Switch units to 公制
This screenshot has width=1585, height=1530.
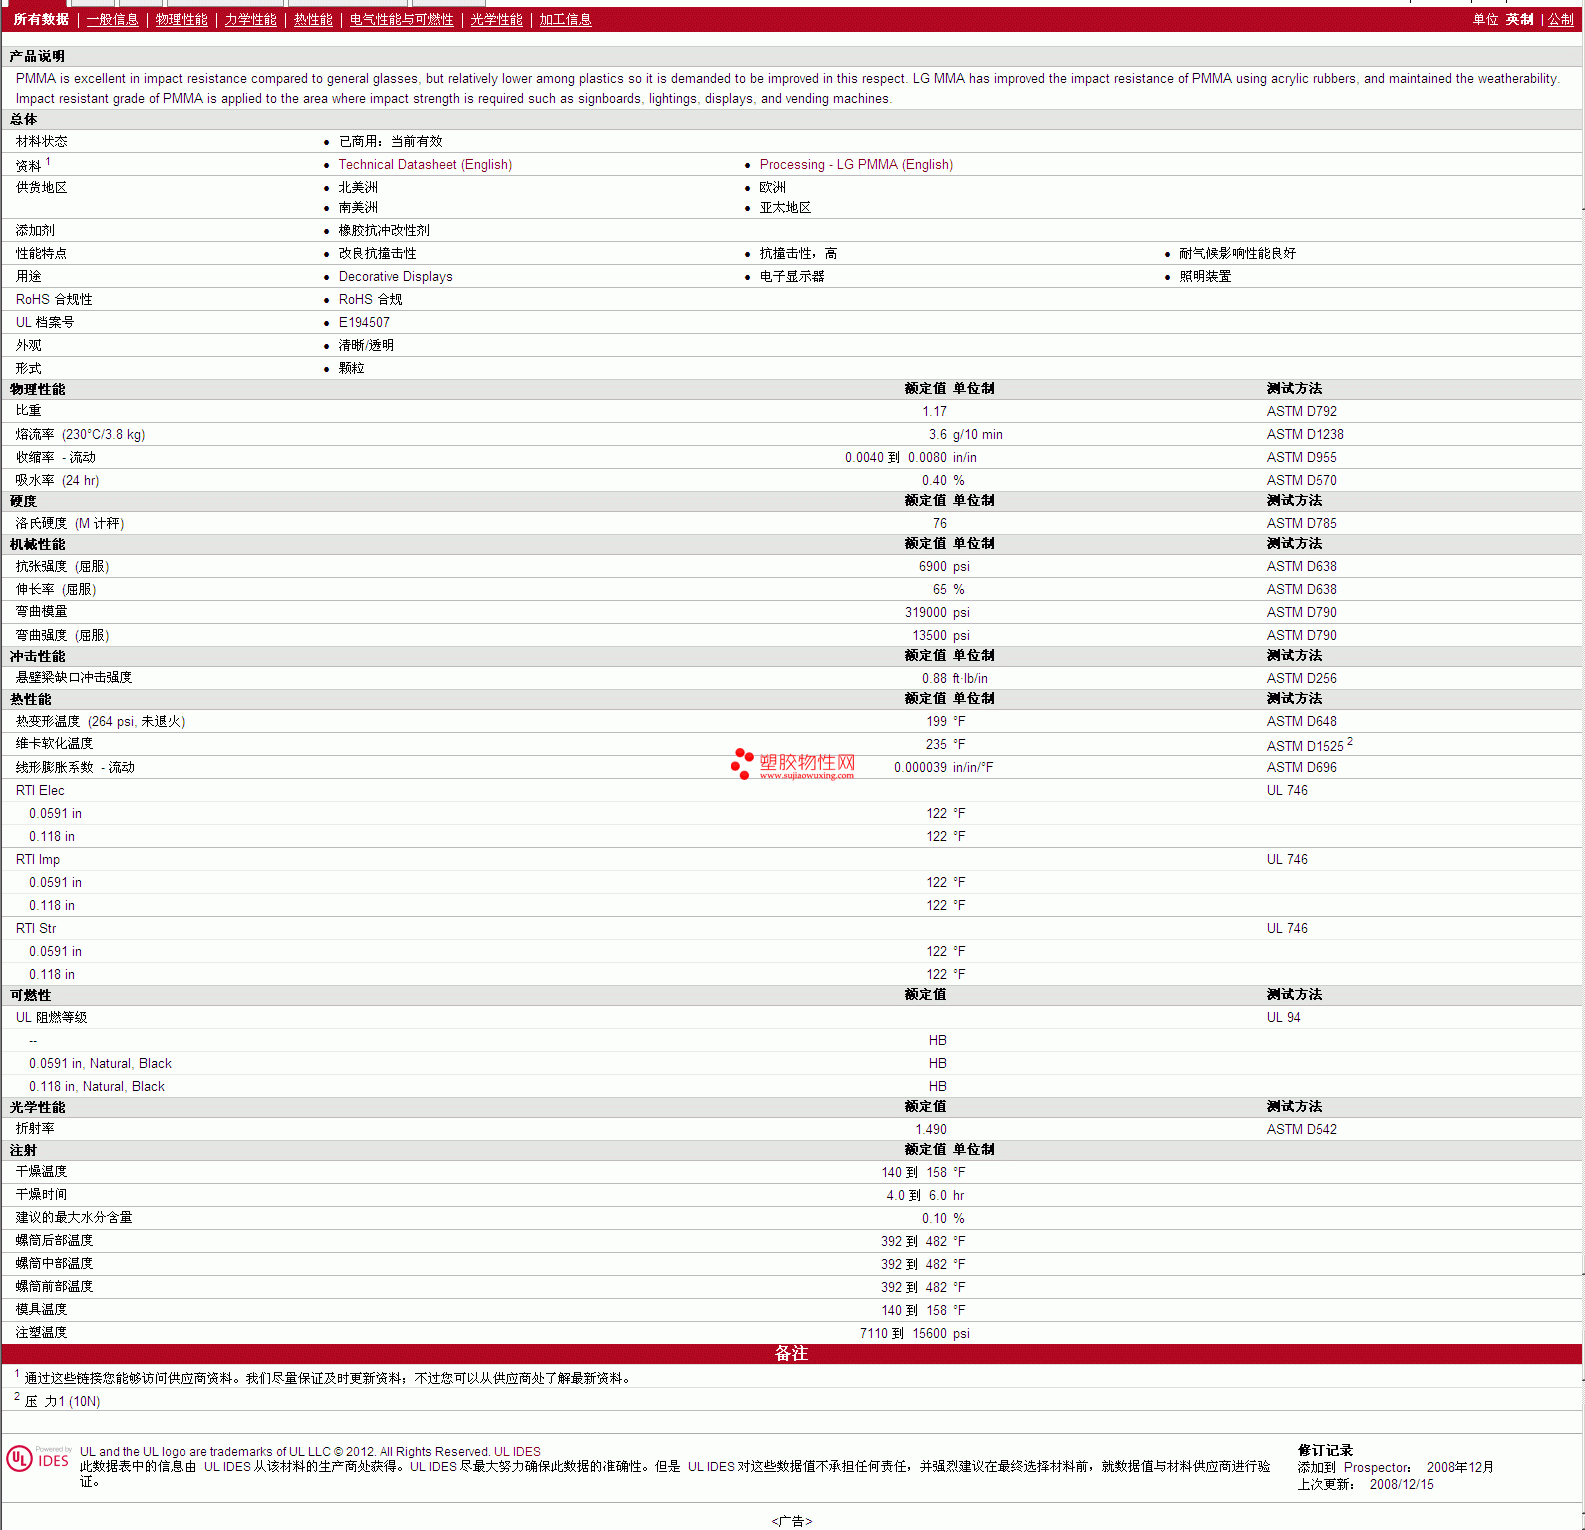[1560, 20]
